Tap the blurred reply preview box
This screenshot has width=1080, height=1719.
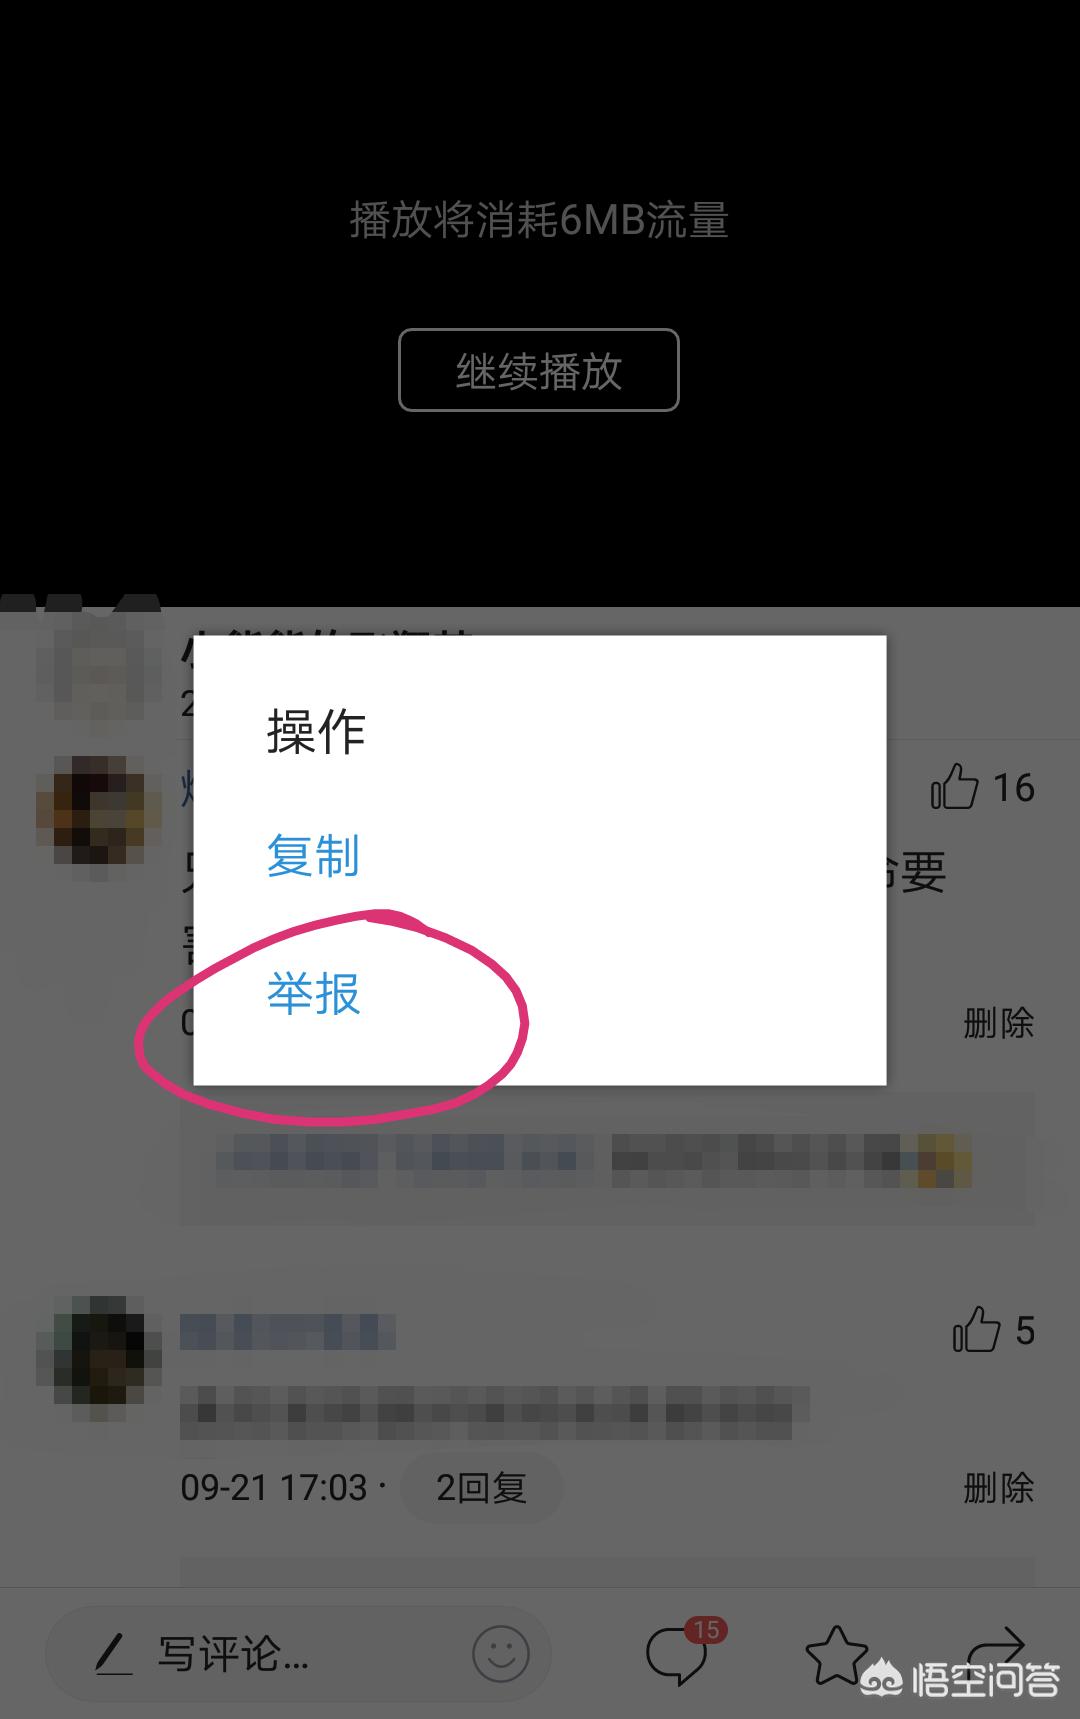tap(607, 1162)
